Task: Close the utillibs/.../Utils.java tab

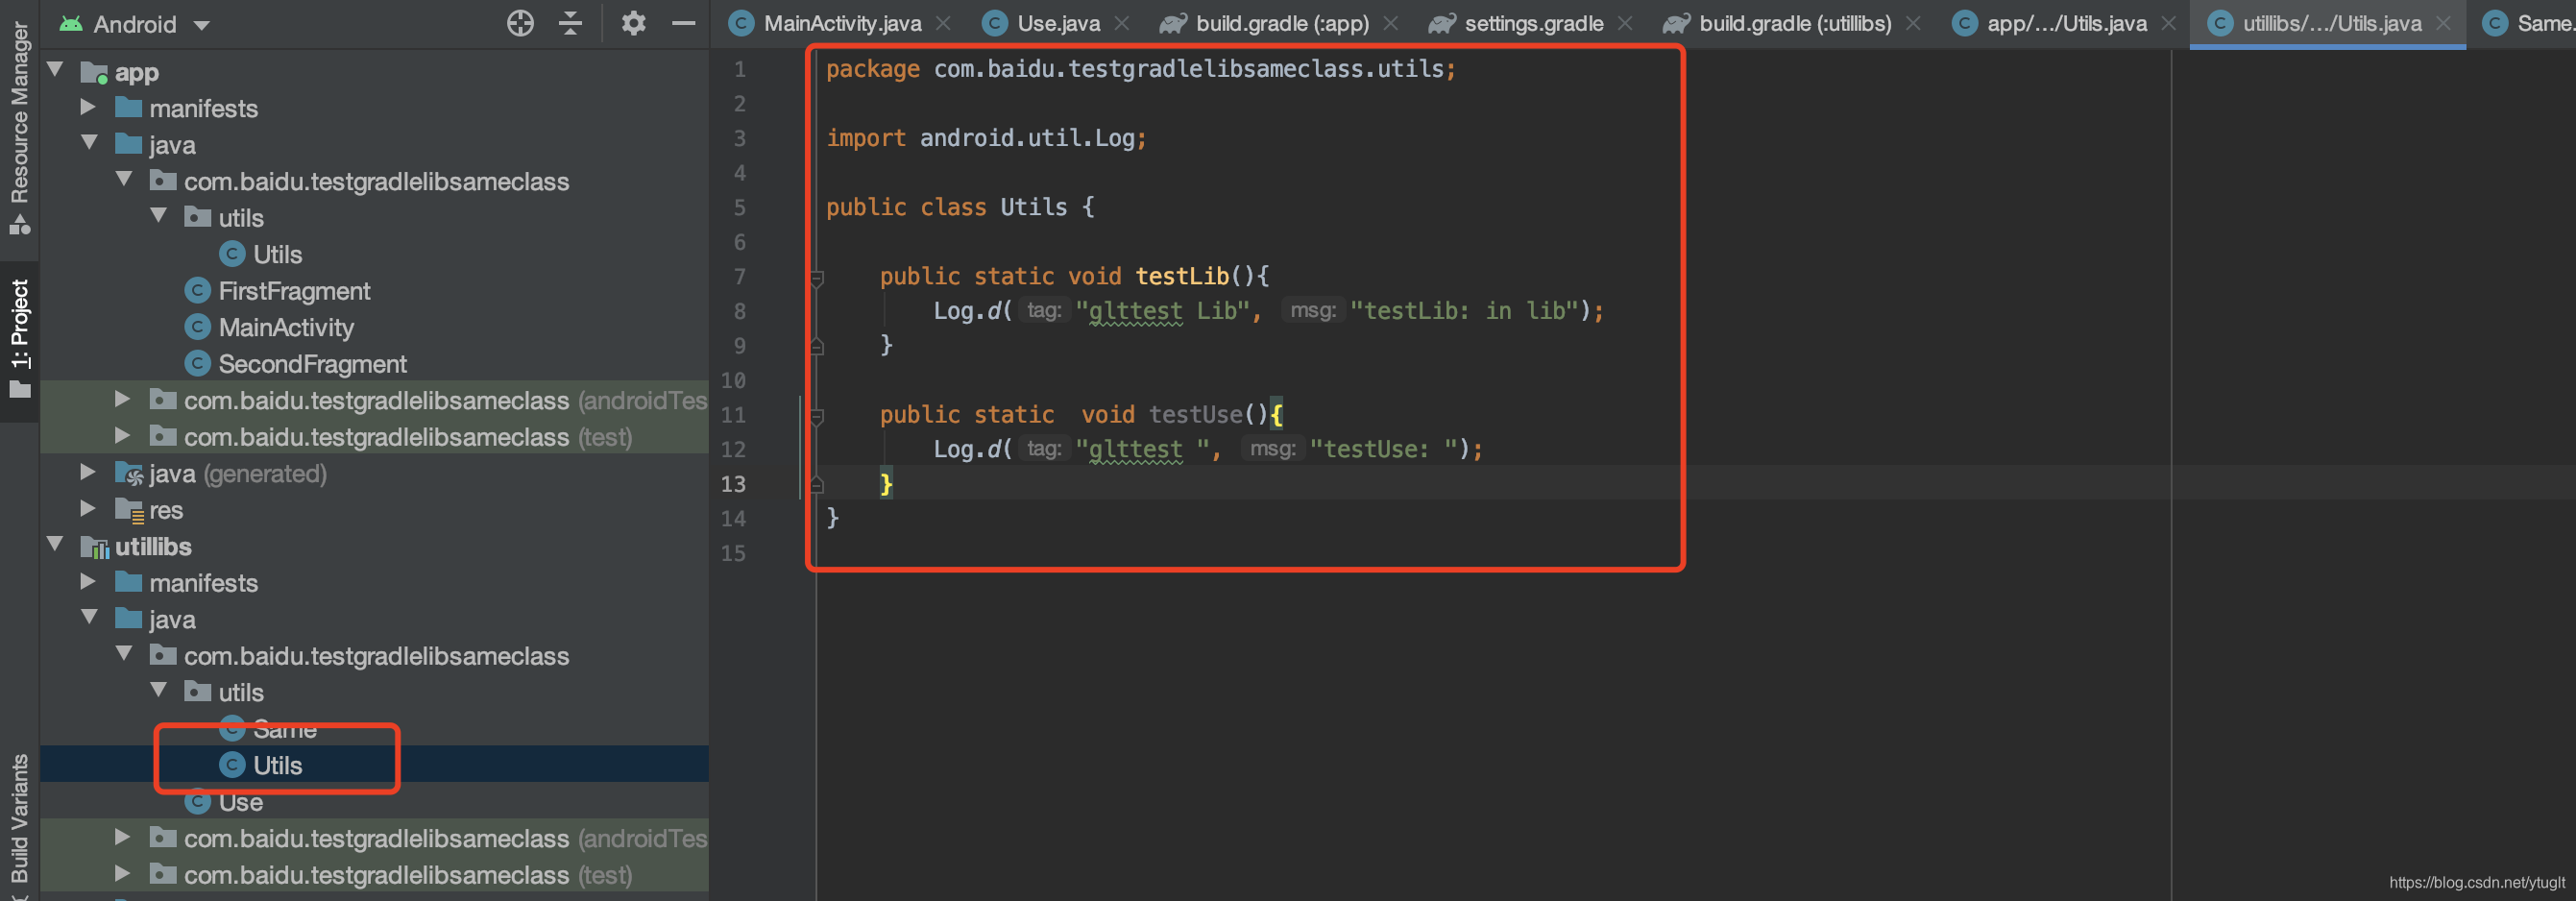Action: [2443, 24]
